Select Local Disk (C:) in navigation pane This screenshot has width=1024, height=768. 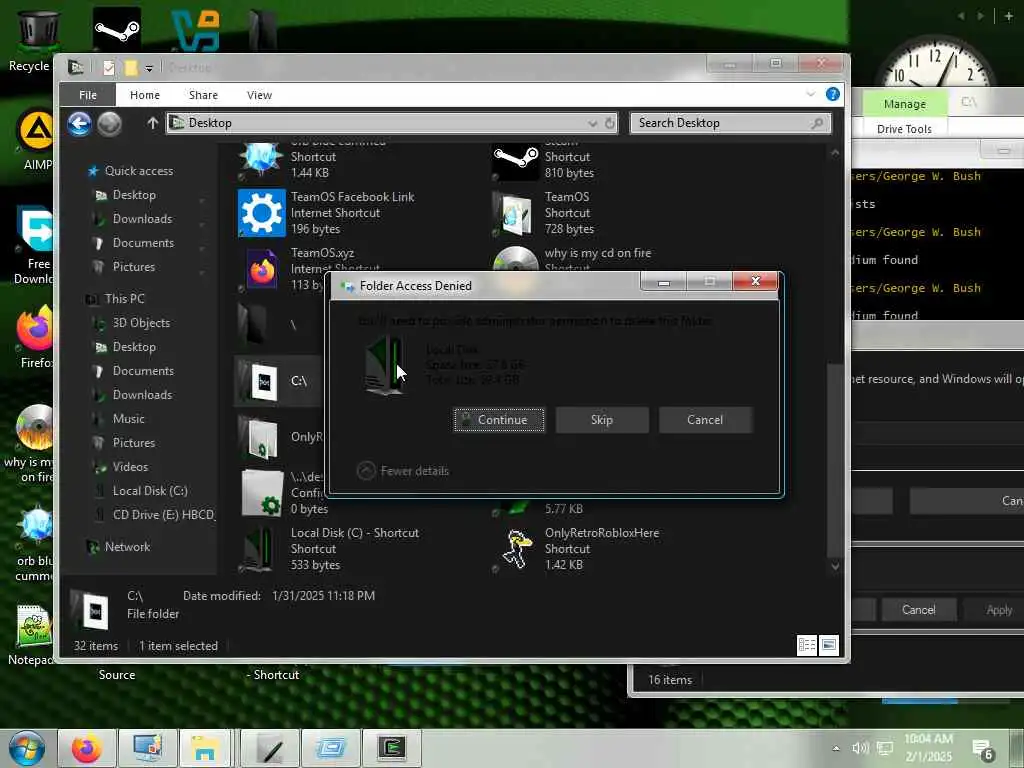(x=150, y=491)
